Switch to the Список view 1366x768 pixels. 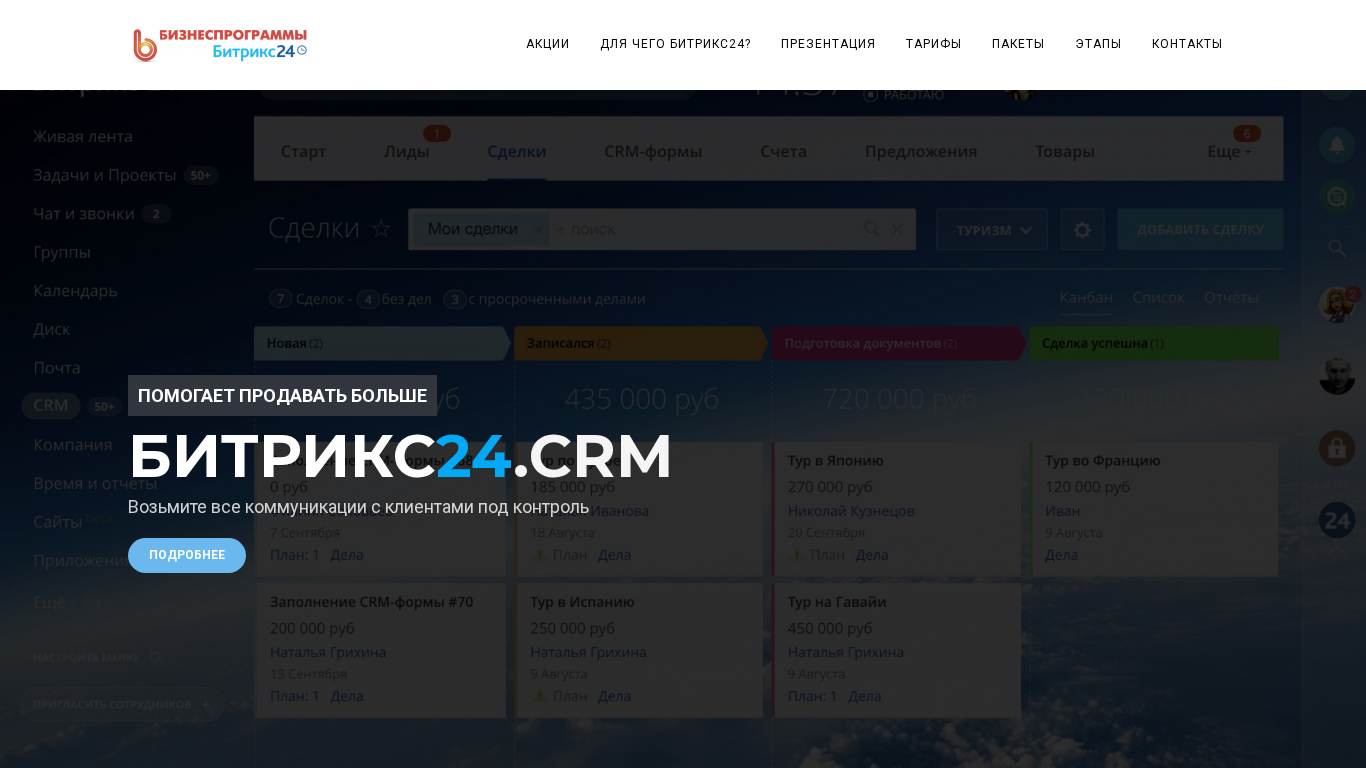[1158, 298]
